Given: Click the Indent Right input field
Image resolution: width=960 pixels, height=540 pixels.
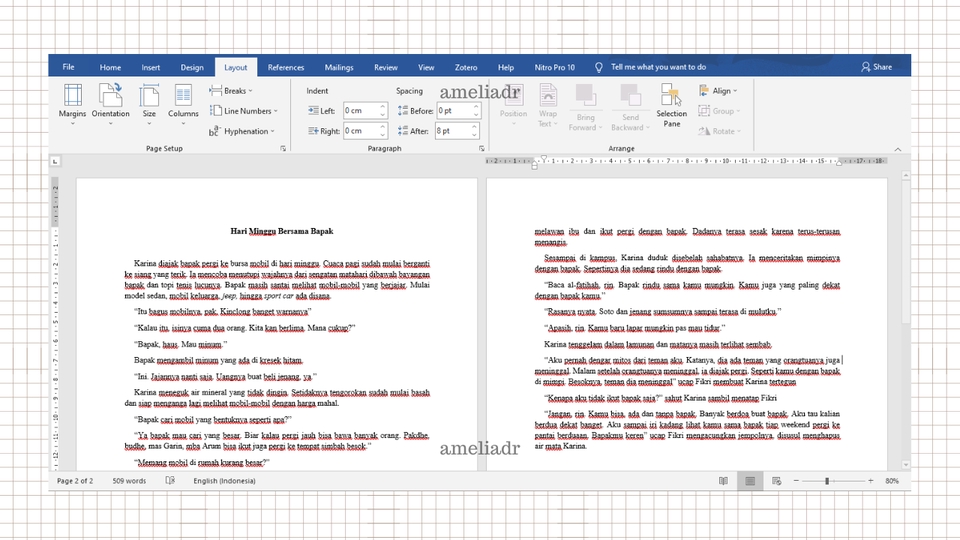Looking at the screenshot, I should (x=361, y=131).
